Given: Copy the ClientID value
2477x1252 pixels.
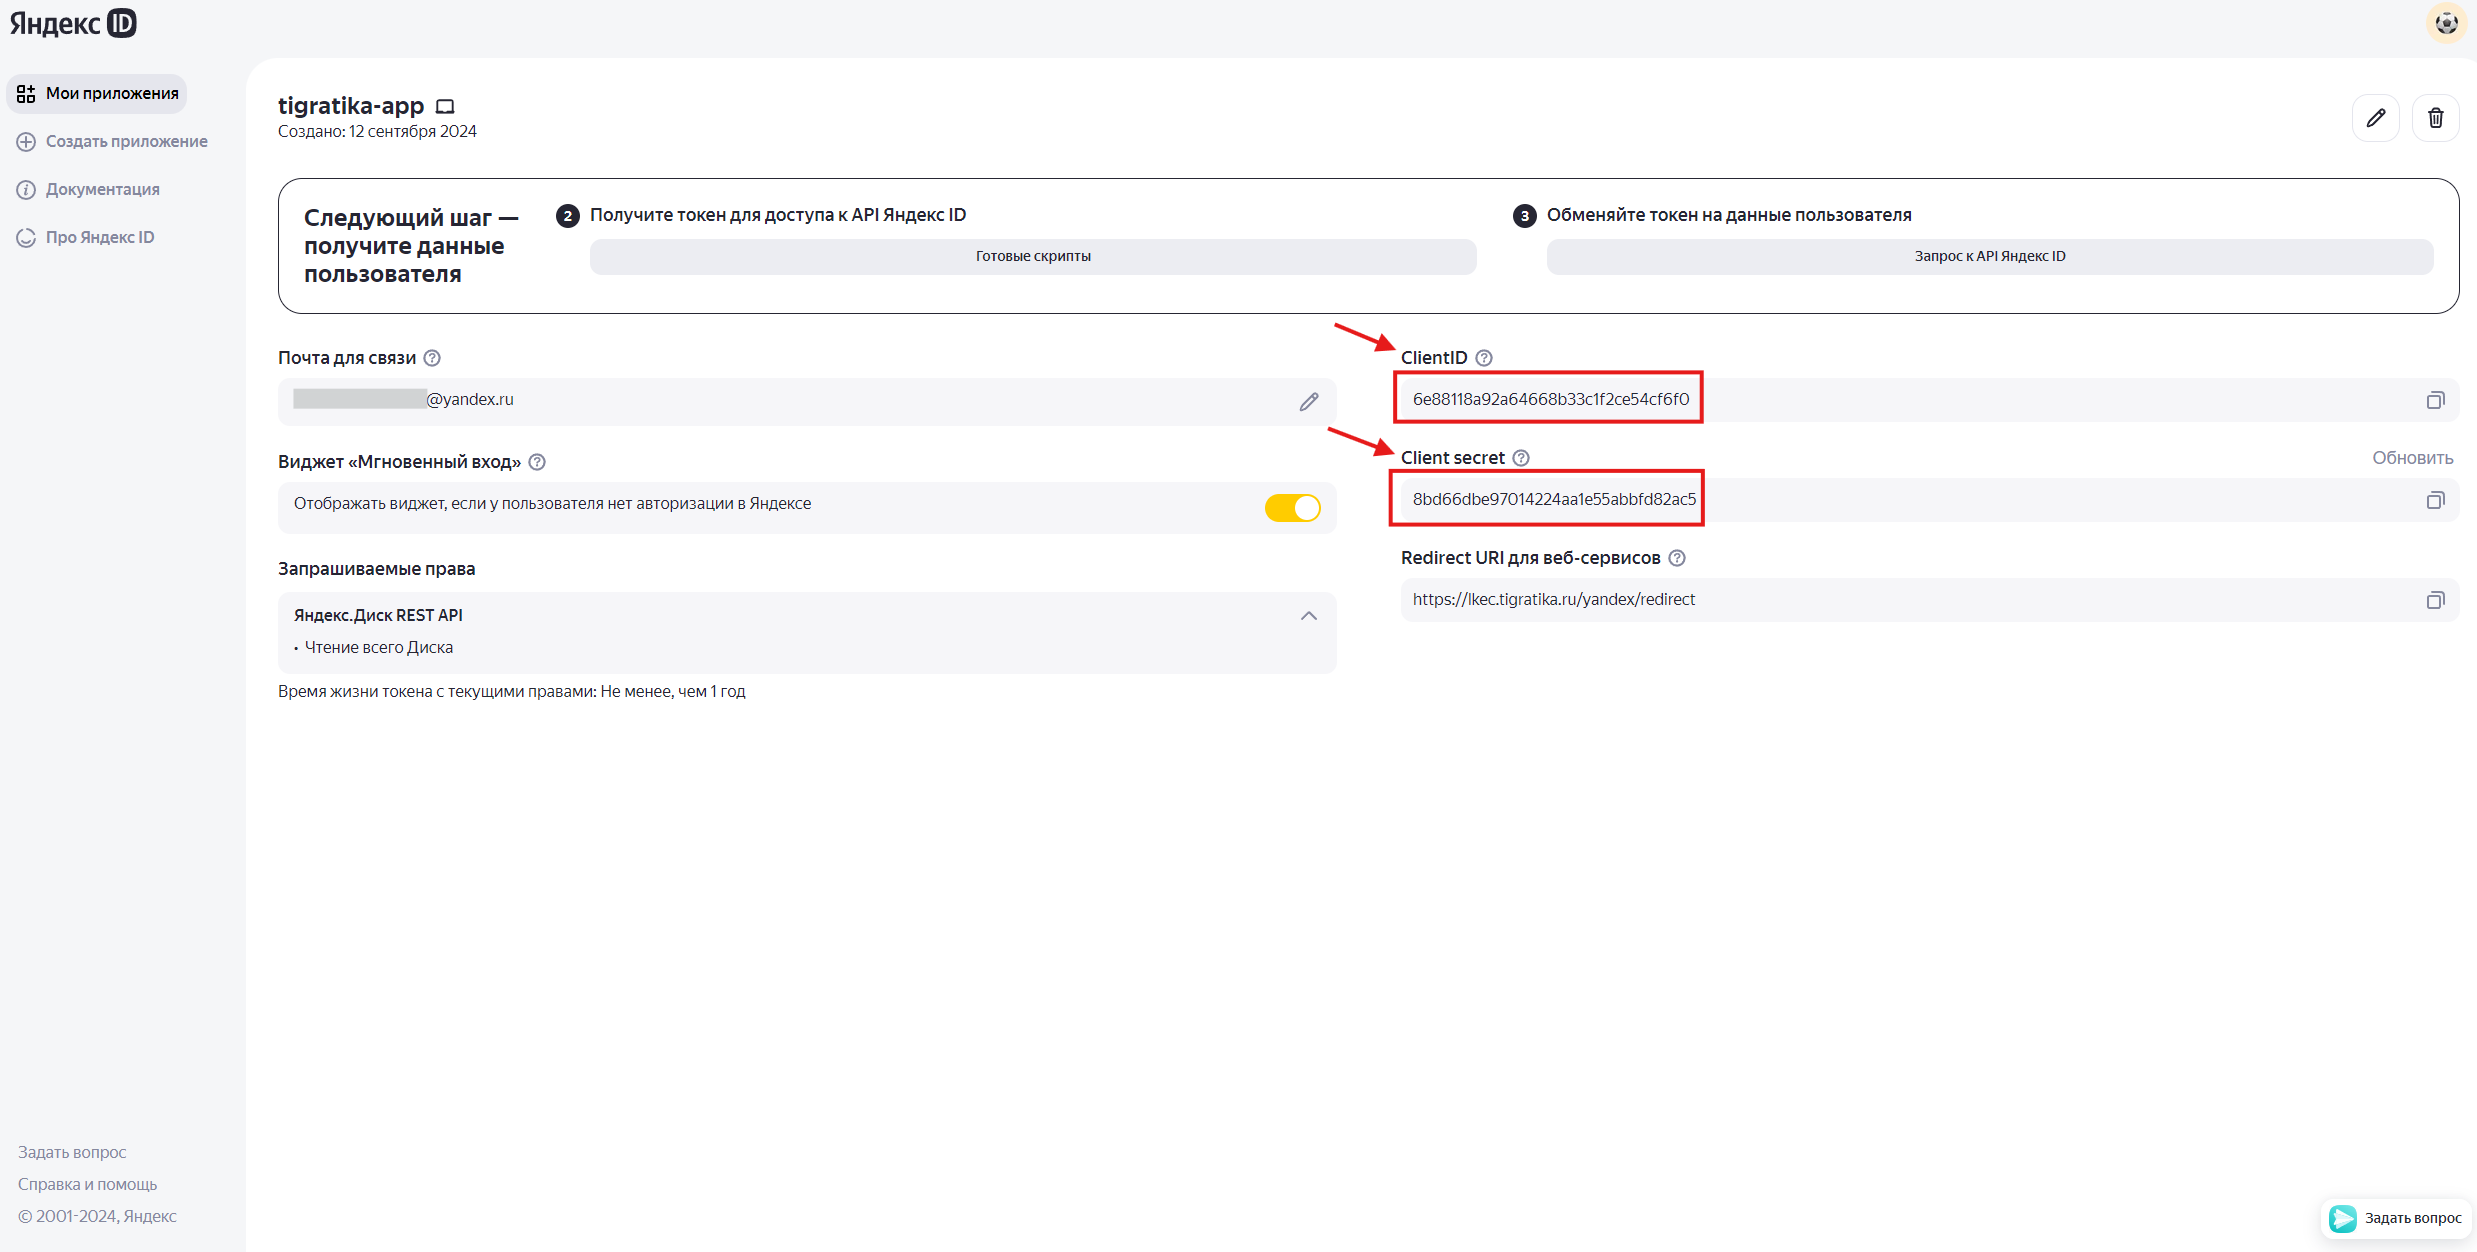Looking at the screenshot, I should pos(2435,400).
